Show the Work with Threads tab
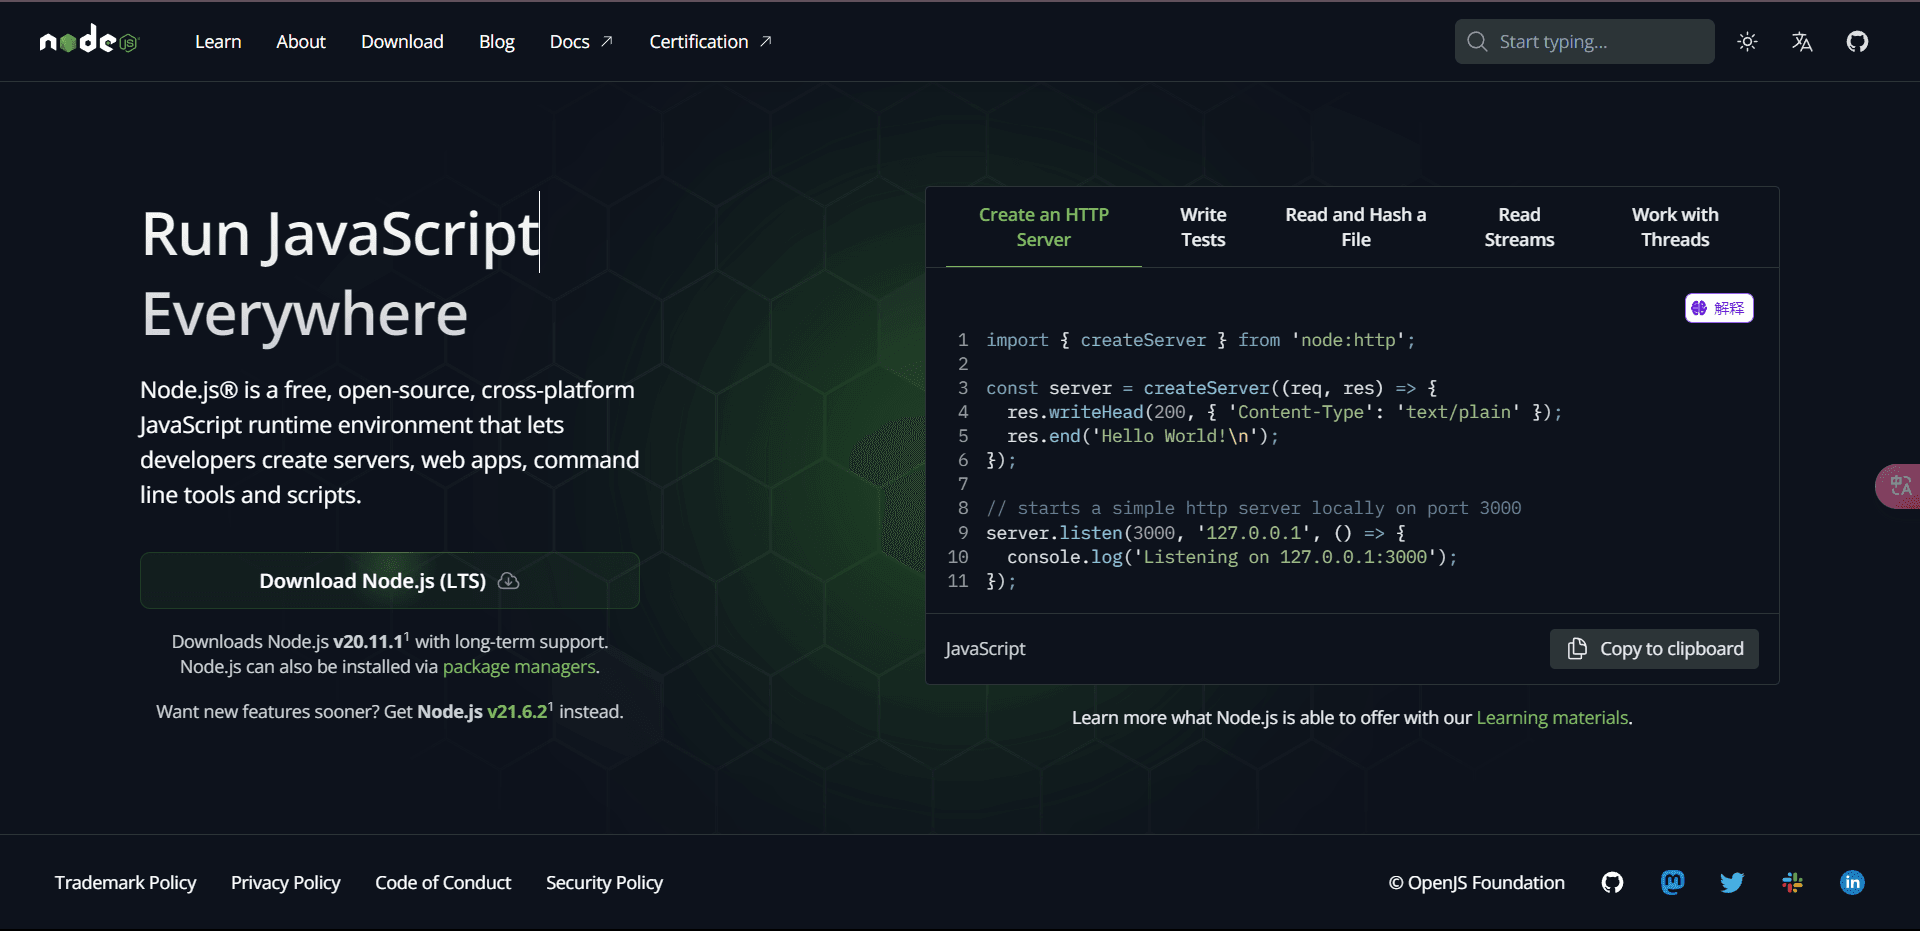Screen dimensions: 1920x931 click(x=1675, y=227)
